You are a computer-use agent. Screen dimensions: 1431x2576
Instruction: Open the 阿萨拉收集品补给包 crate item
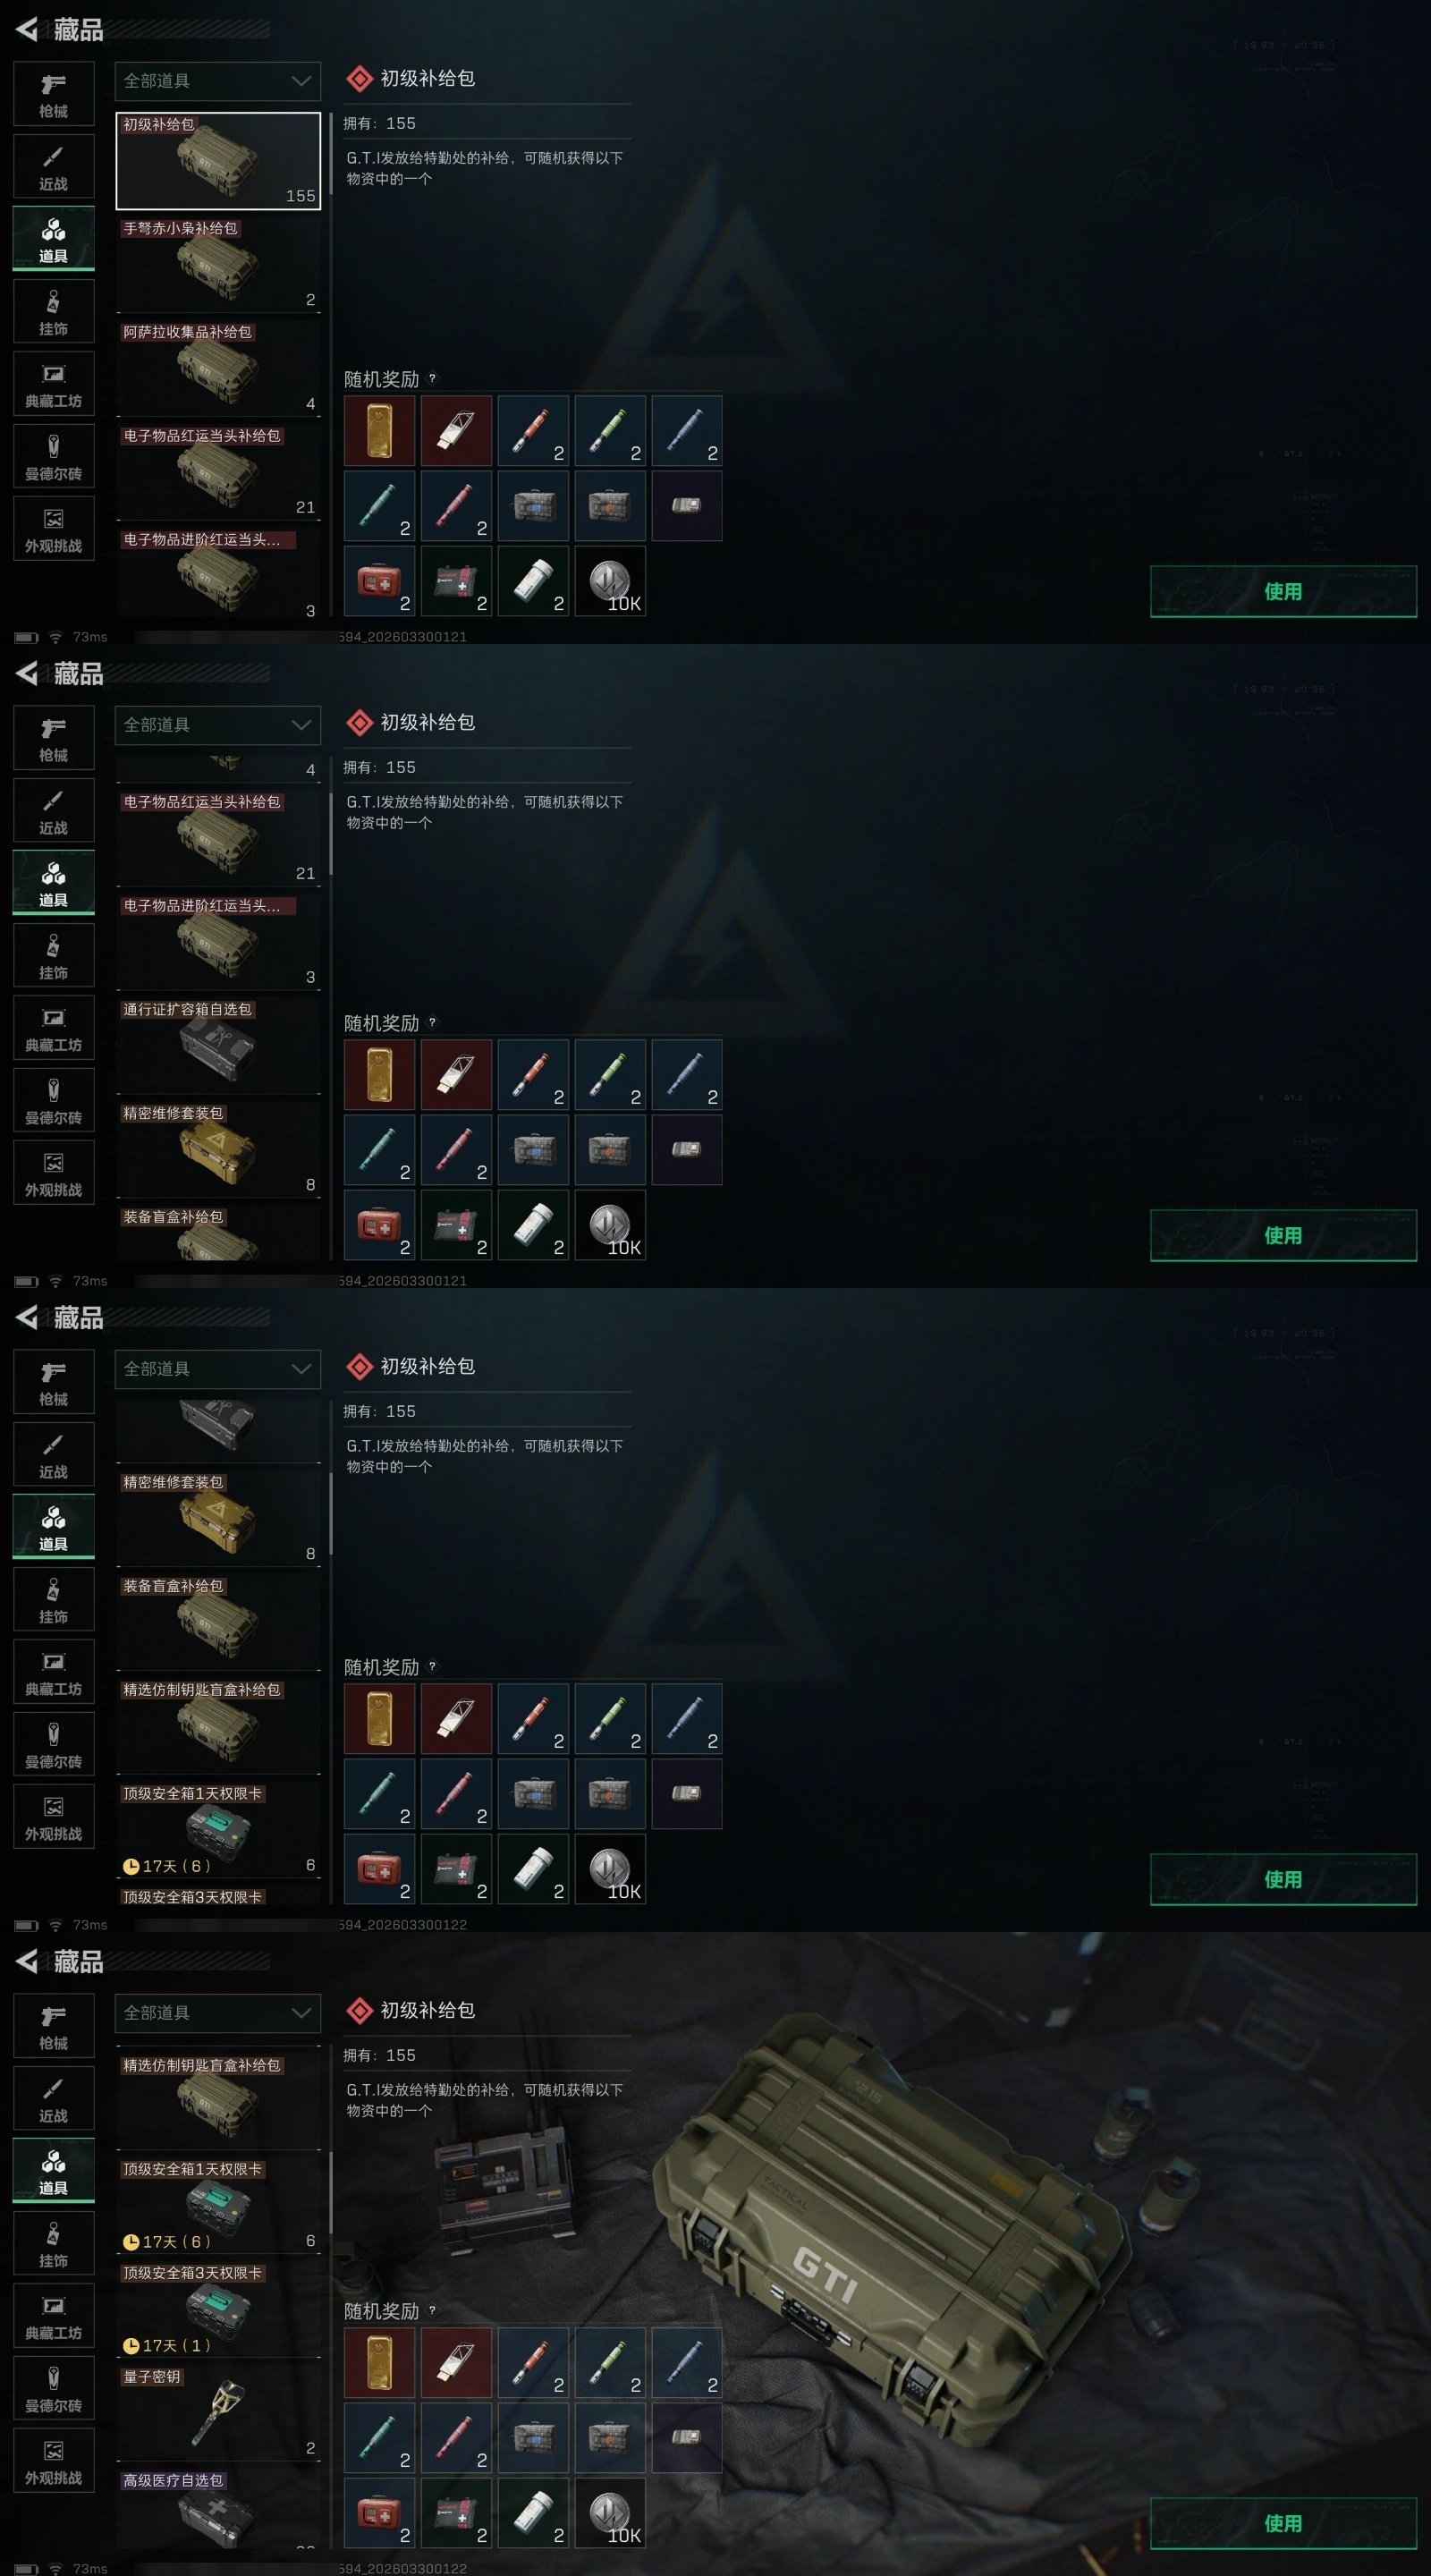click(218, 368)
